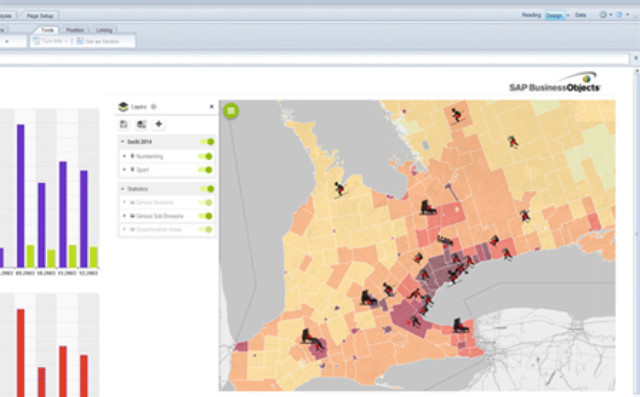This screenshot has width=640, height=397.
Task: Click the skate marker near bottom-left region
Action: click(x=311, y=338)
